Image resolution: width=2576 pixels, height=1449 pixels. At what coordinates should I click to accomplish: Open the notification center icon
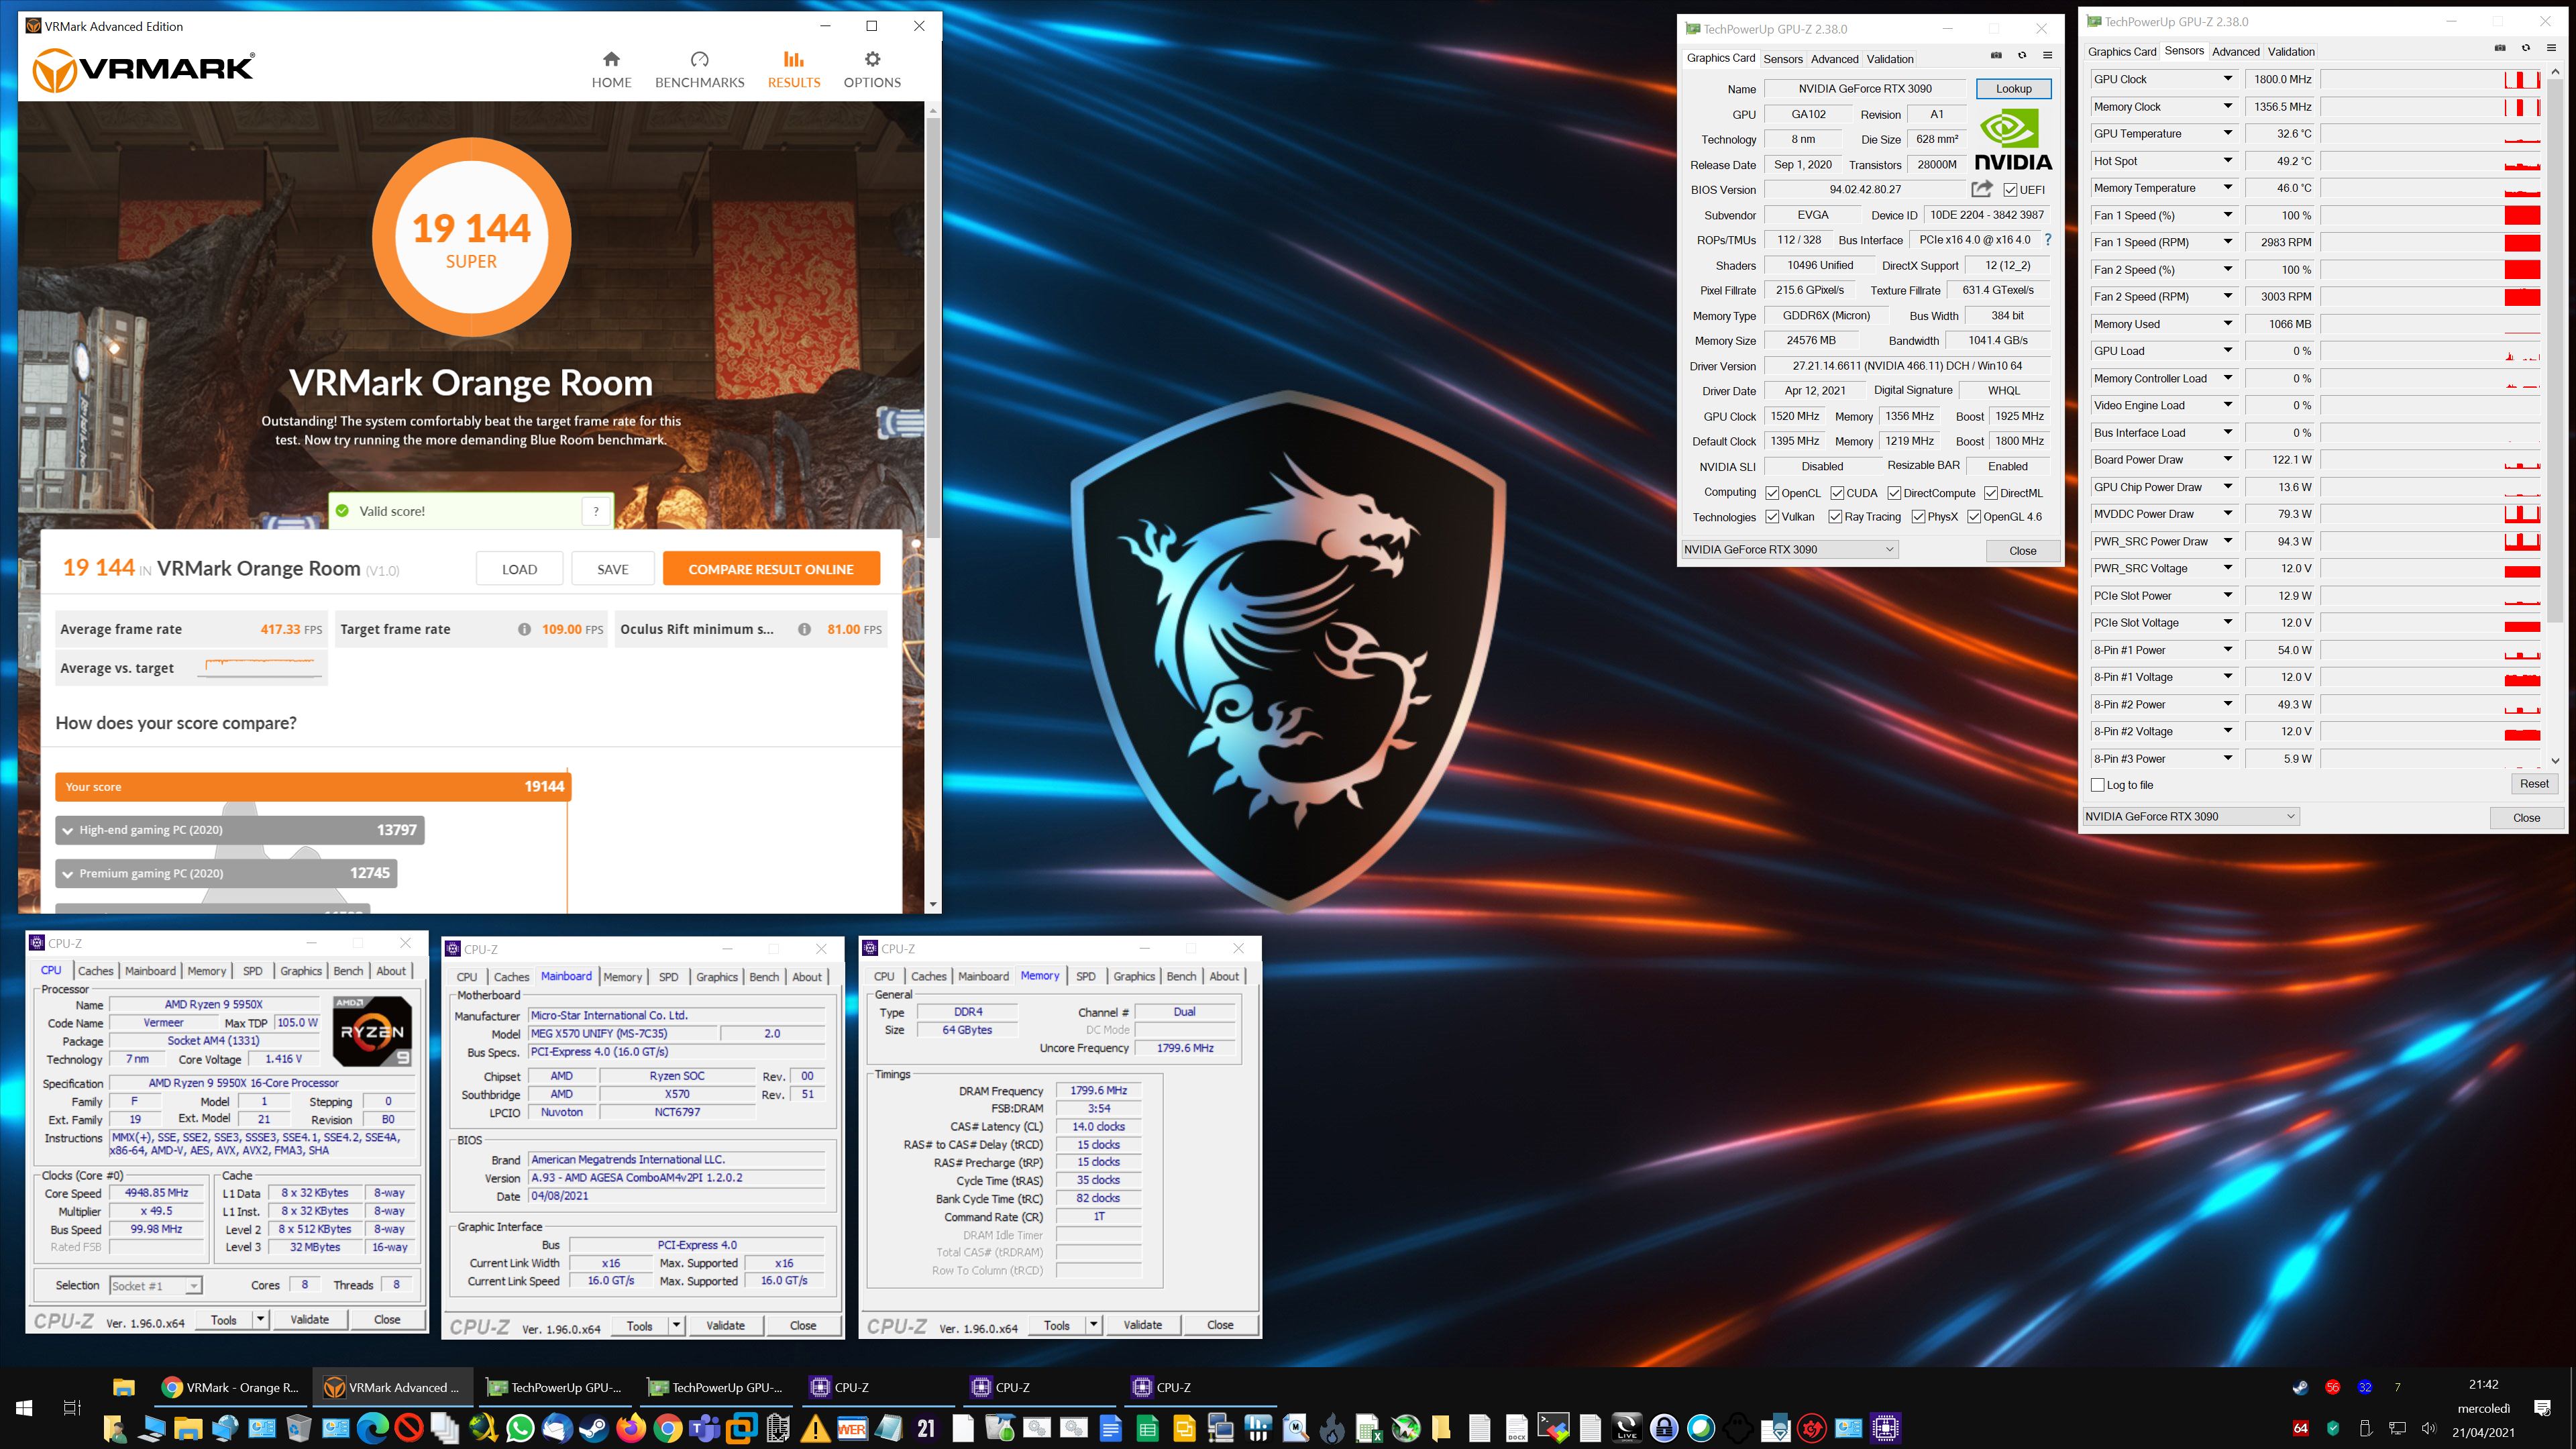click(2543, 1408)
